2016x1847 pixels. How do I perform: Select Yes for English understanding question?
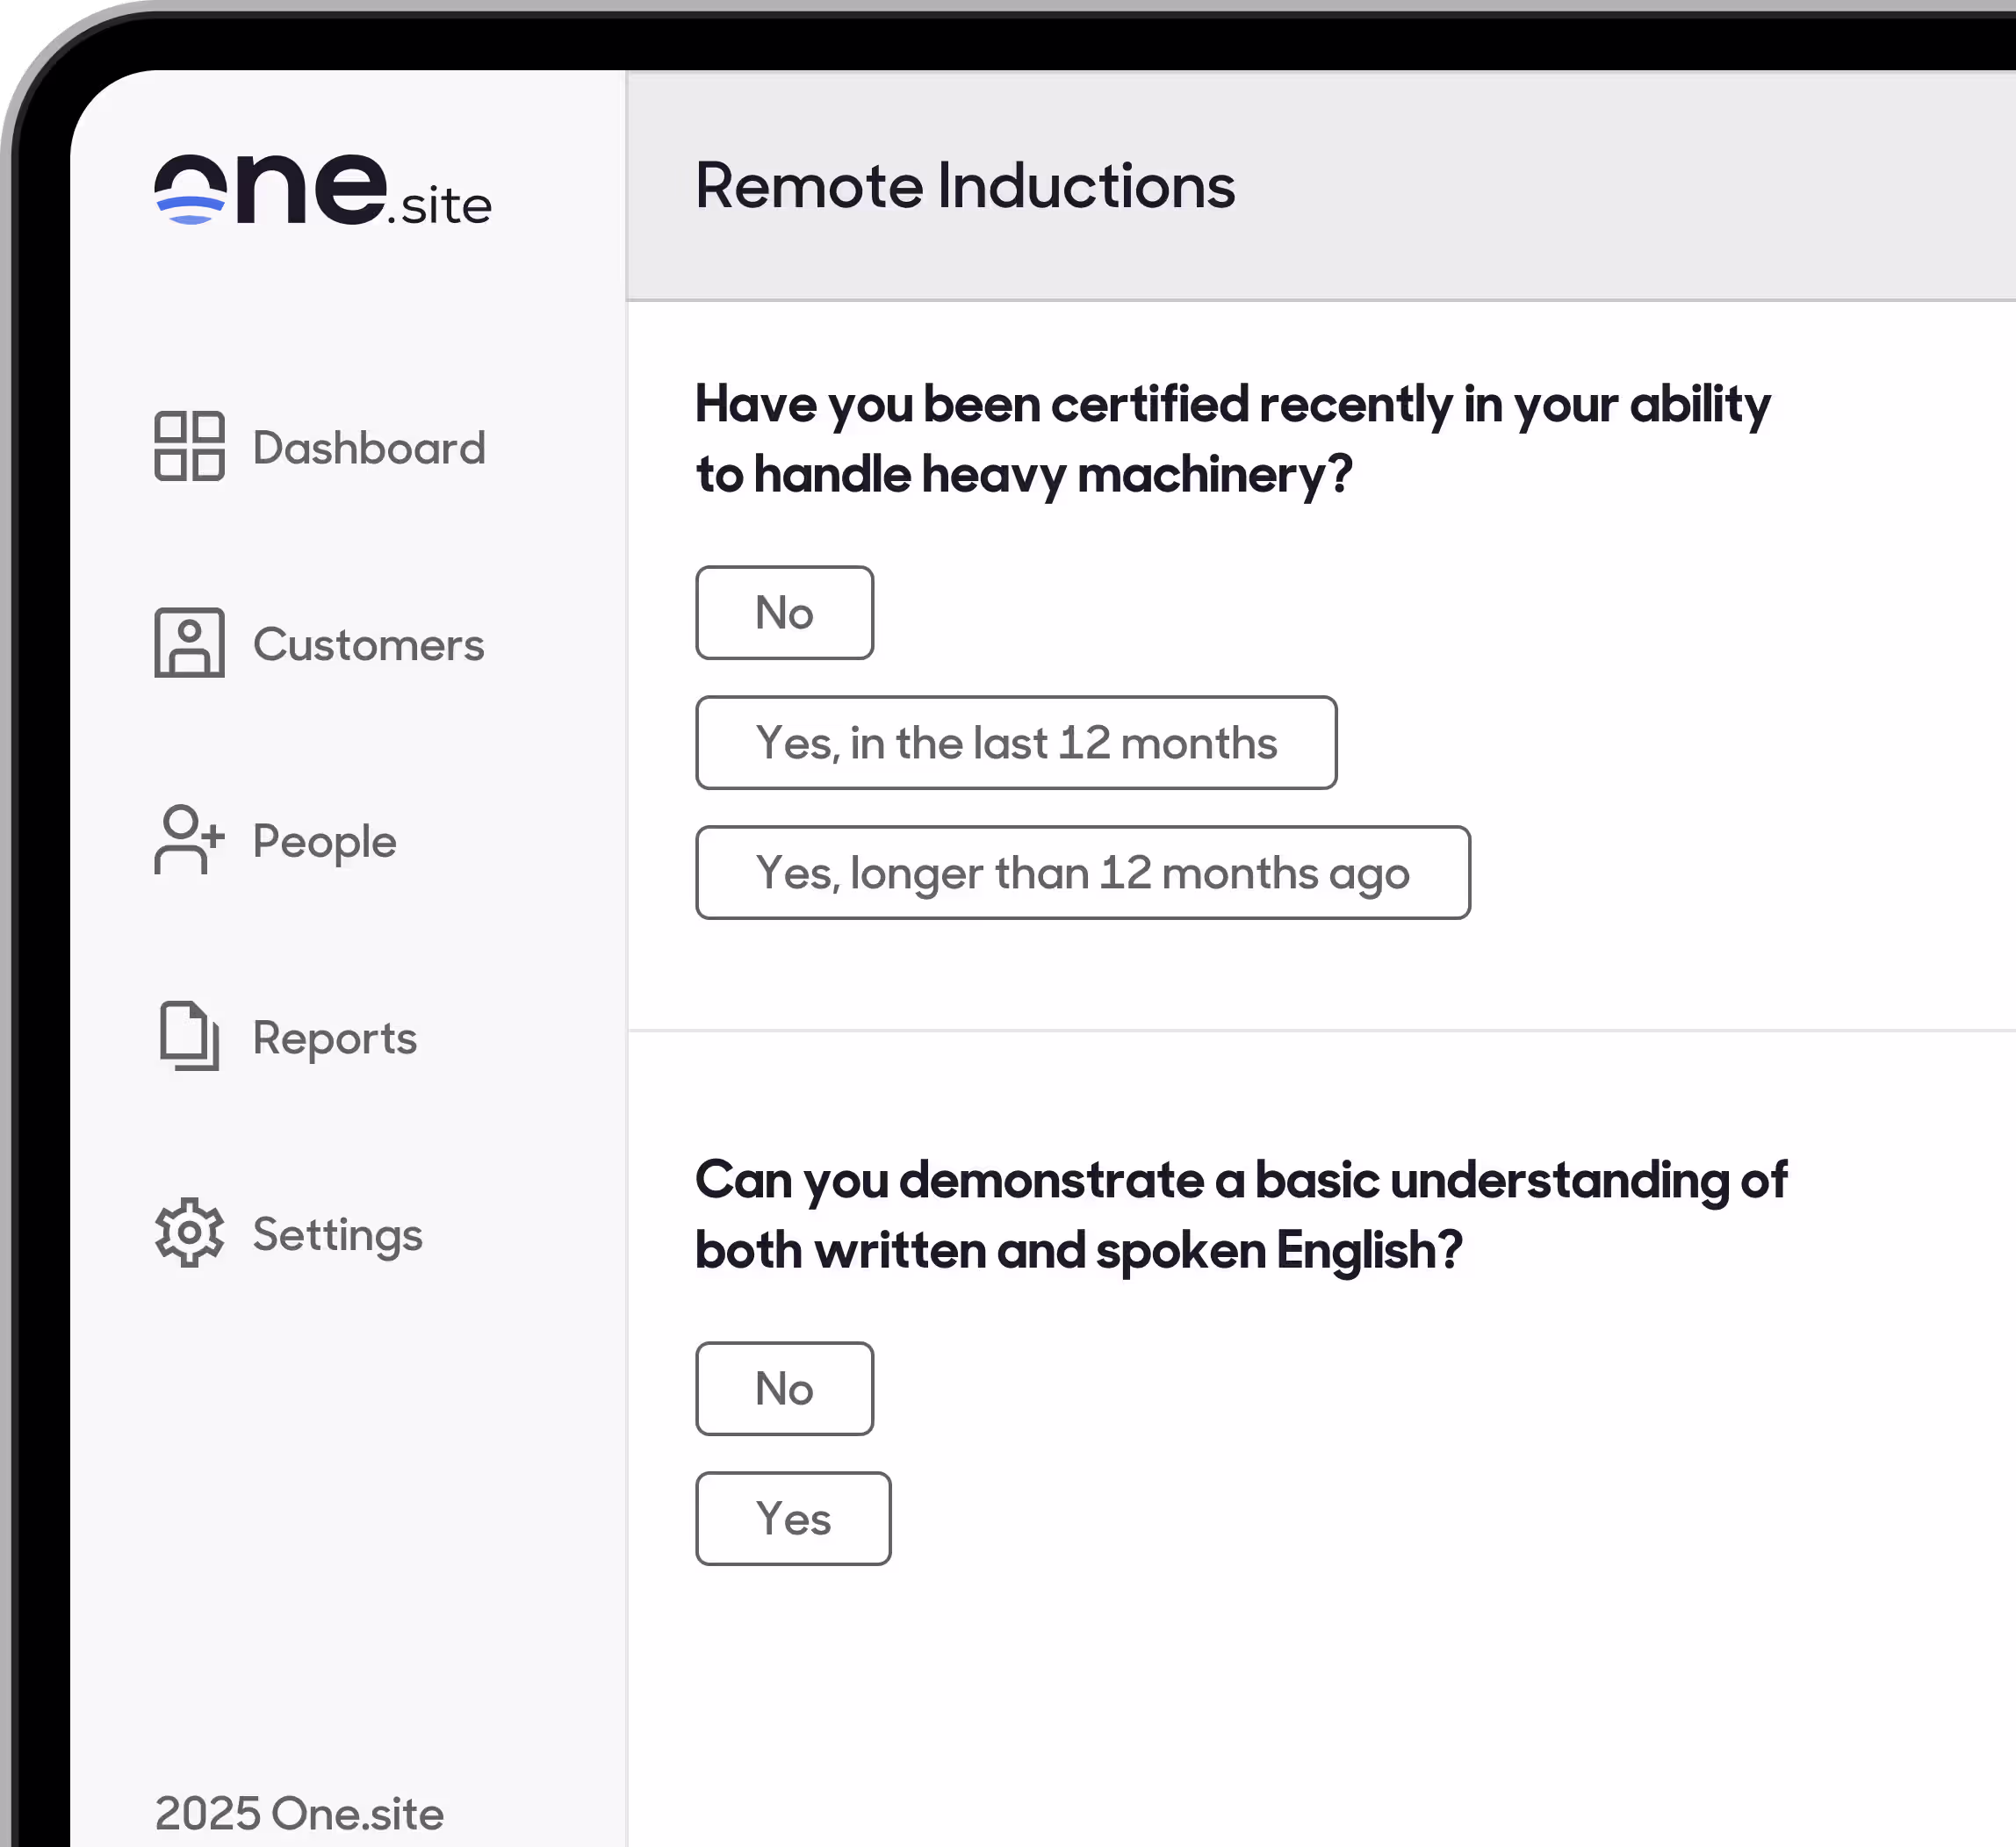[x=793, y=1519]
